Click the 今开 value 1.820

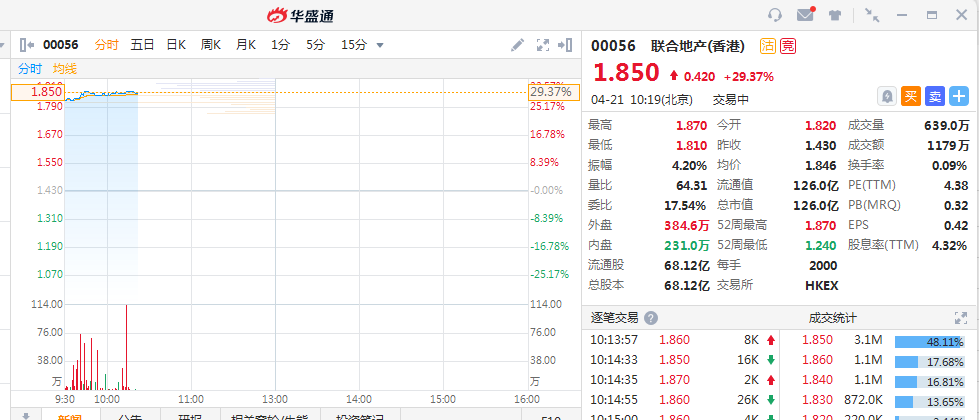[820, 125]
